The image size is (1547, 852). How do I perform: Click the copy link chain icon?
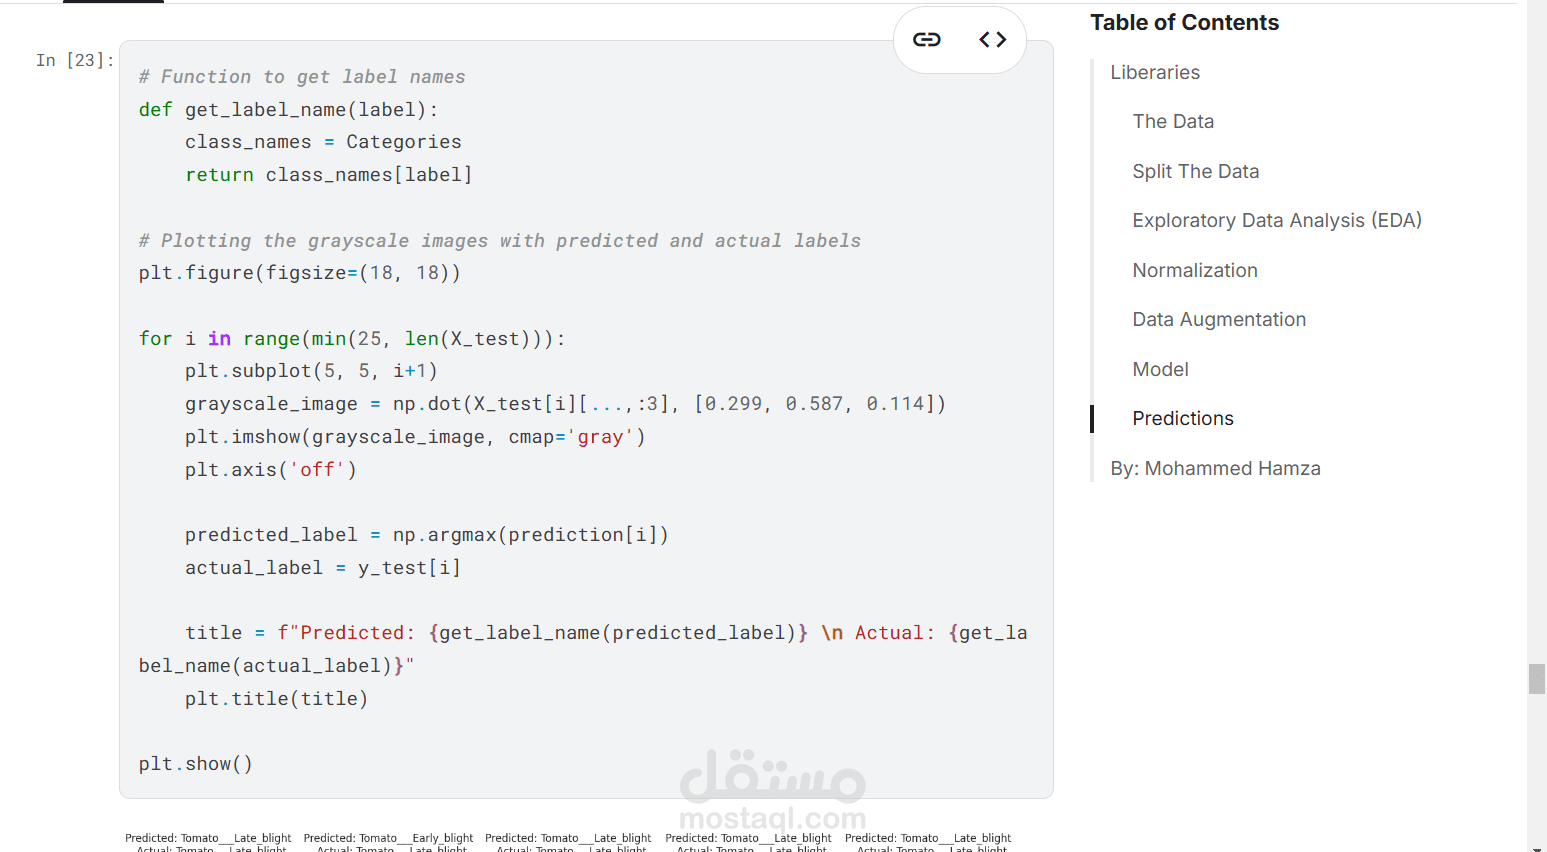927,40
